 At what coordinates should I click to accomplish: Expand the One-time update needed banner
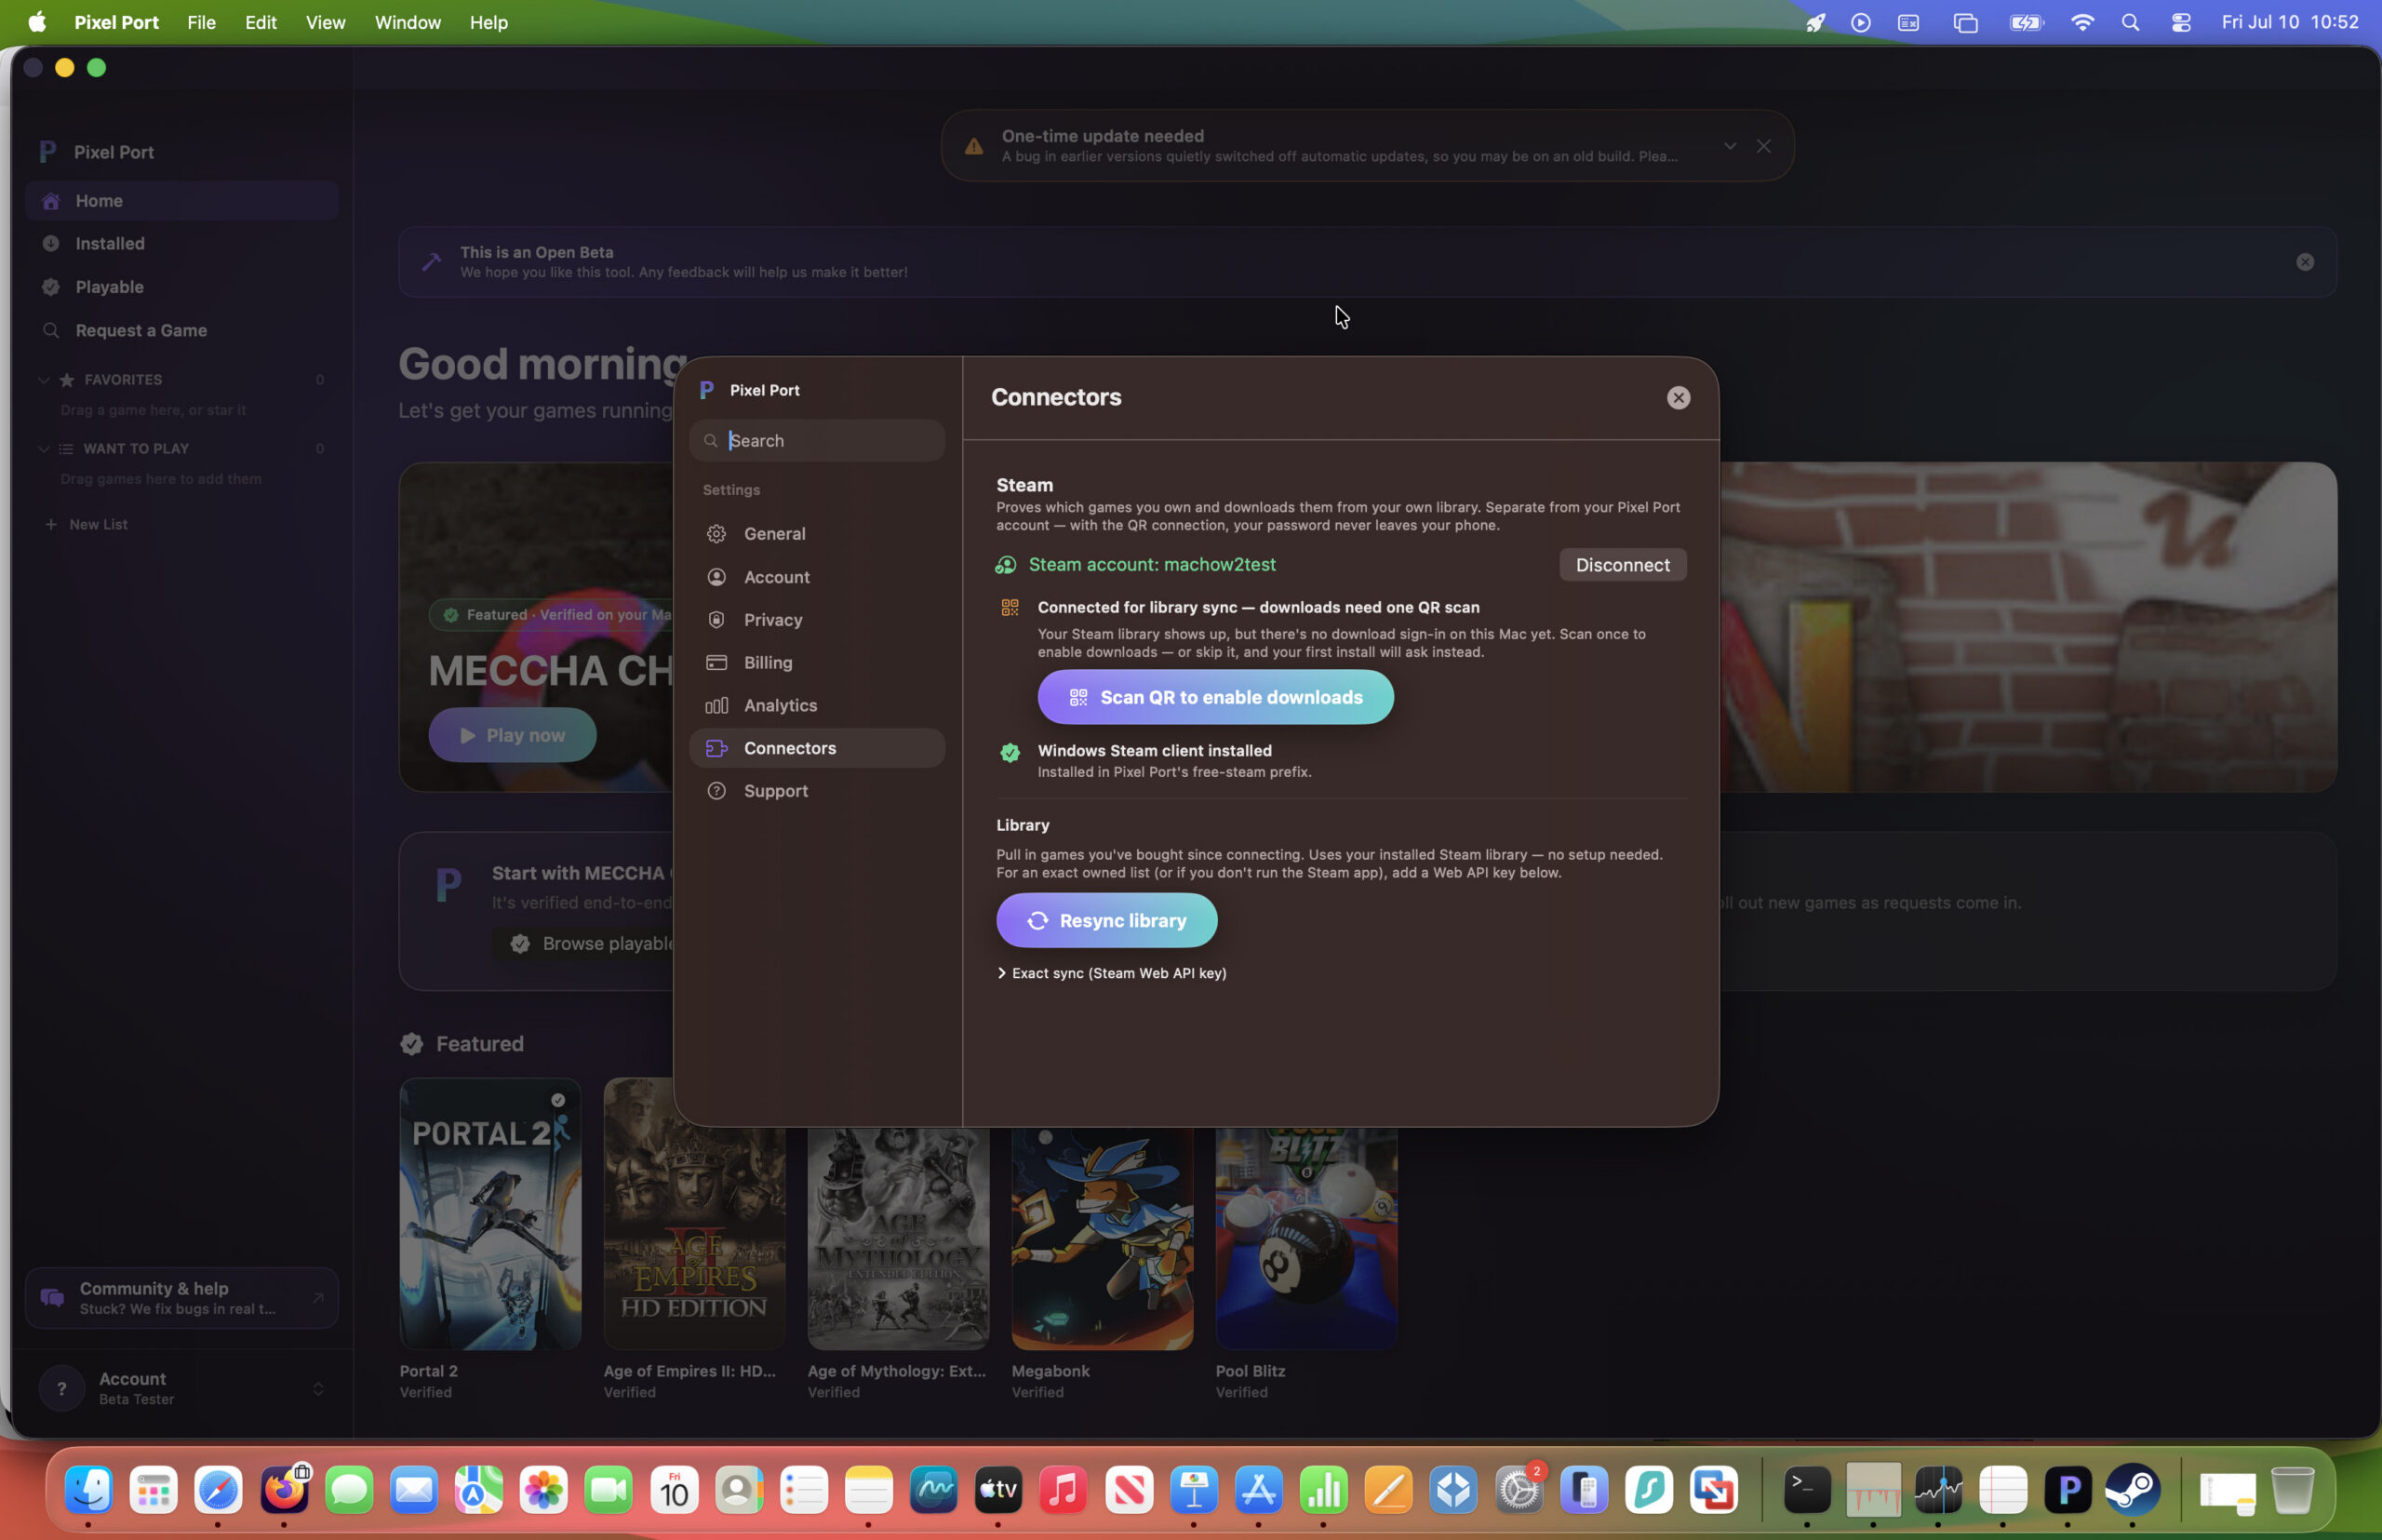[1729, 146]
